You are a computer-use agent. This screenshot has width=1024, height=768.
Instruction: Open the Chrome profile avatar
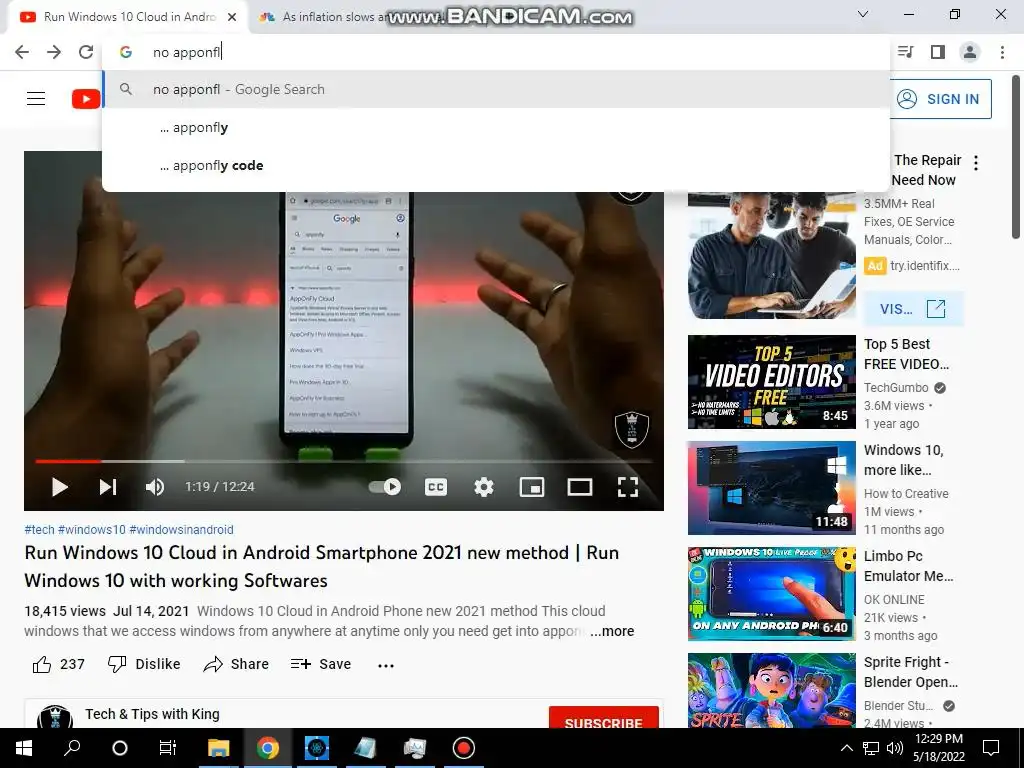pyautogui.click(x=970, y=52)
